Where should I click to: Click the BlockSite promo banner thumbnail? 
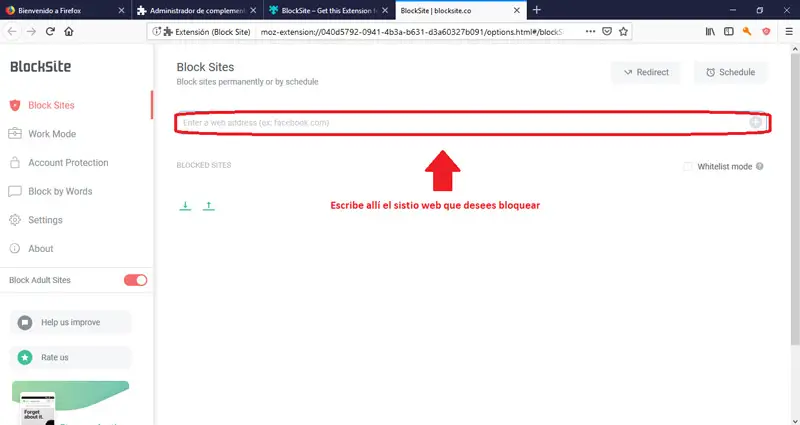tap(70, 403)
